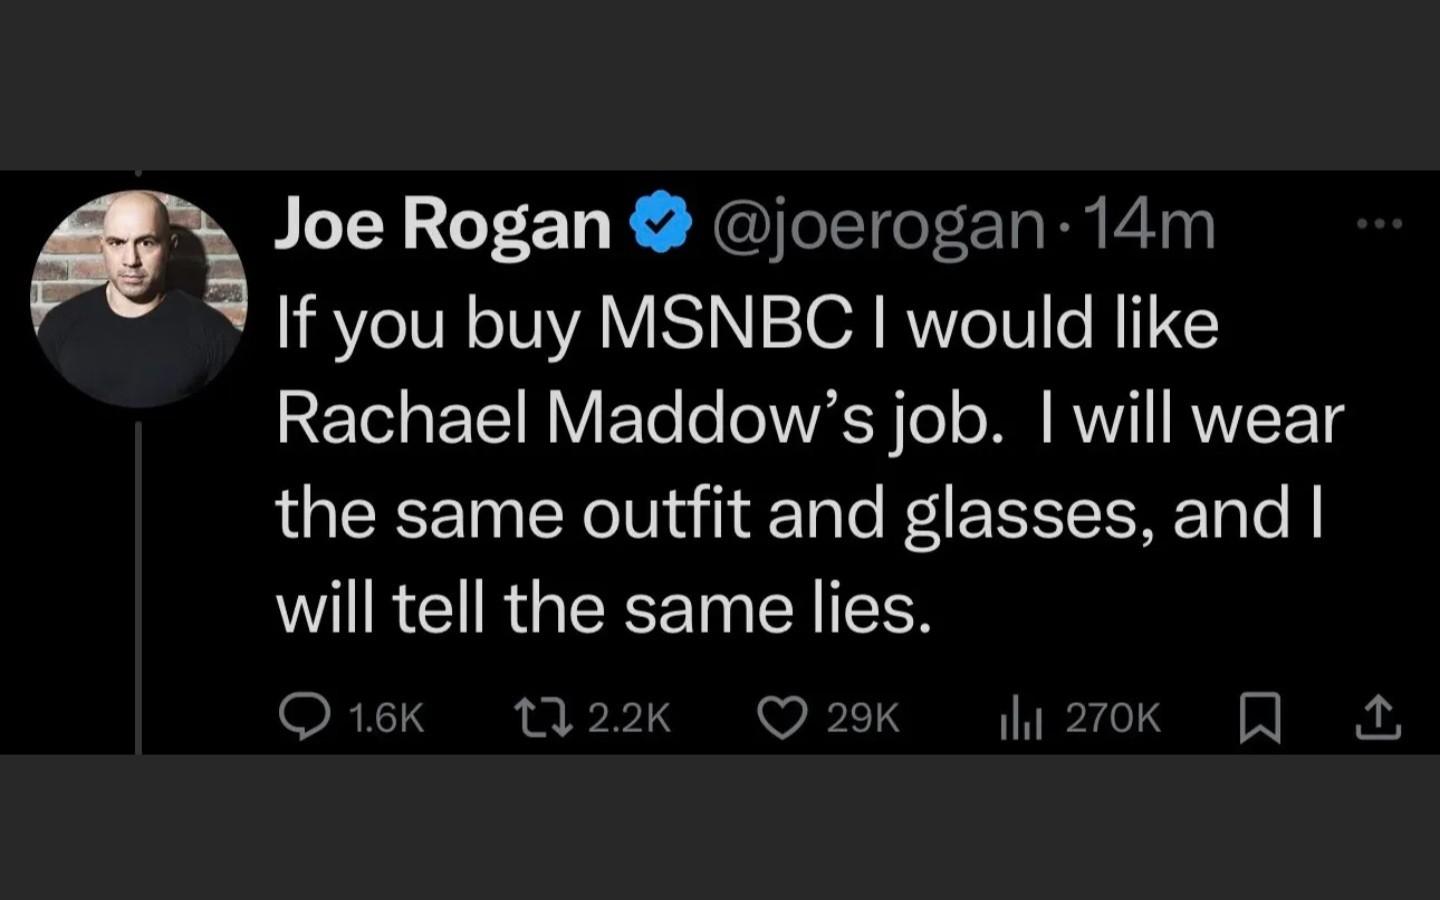Click the word MSNBC in the post
The image size is (1440, 900).
point(724,324)
